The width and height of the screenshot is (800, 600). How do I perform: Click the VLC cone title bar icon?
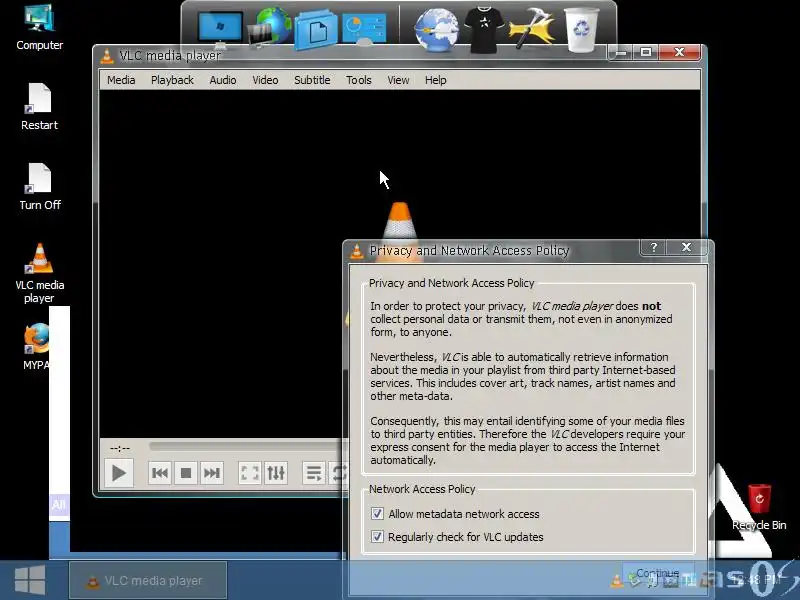pos(107,56)
